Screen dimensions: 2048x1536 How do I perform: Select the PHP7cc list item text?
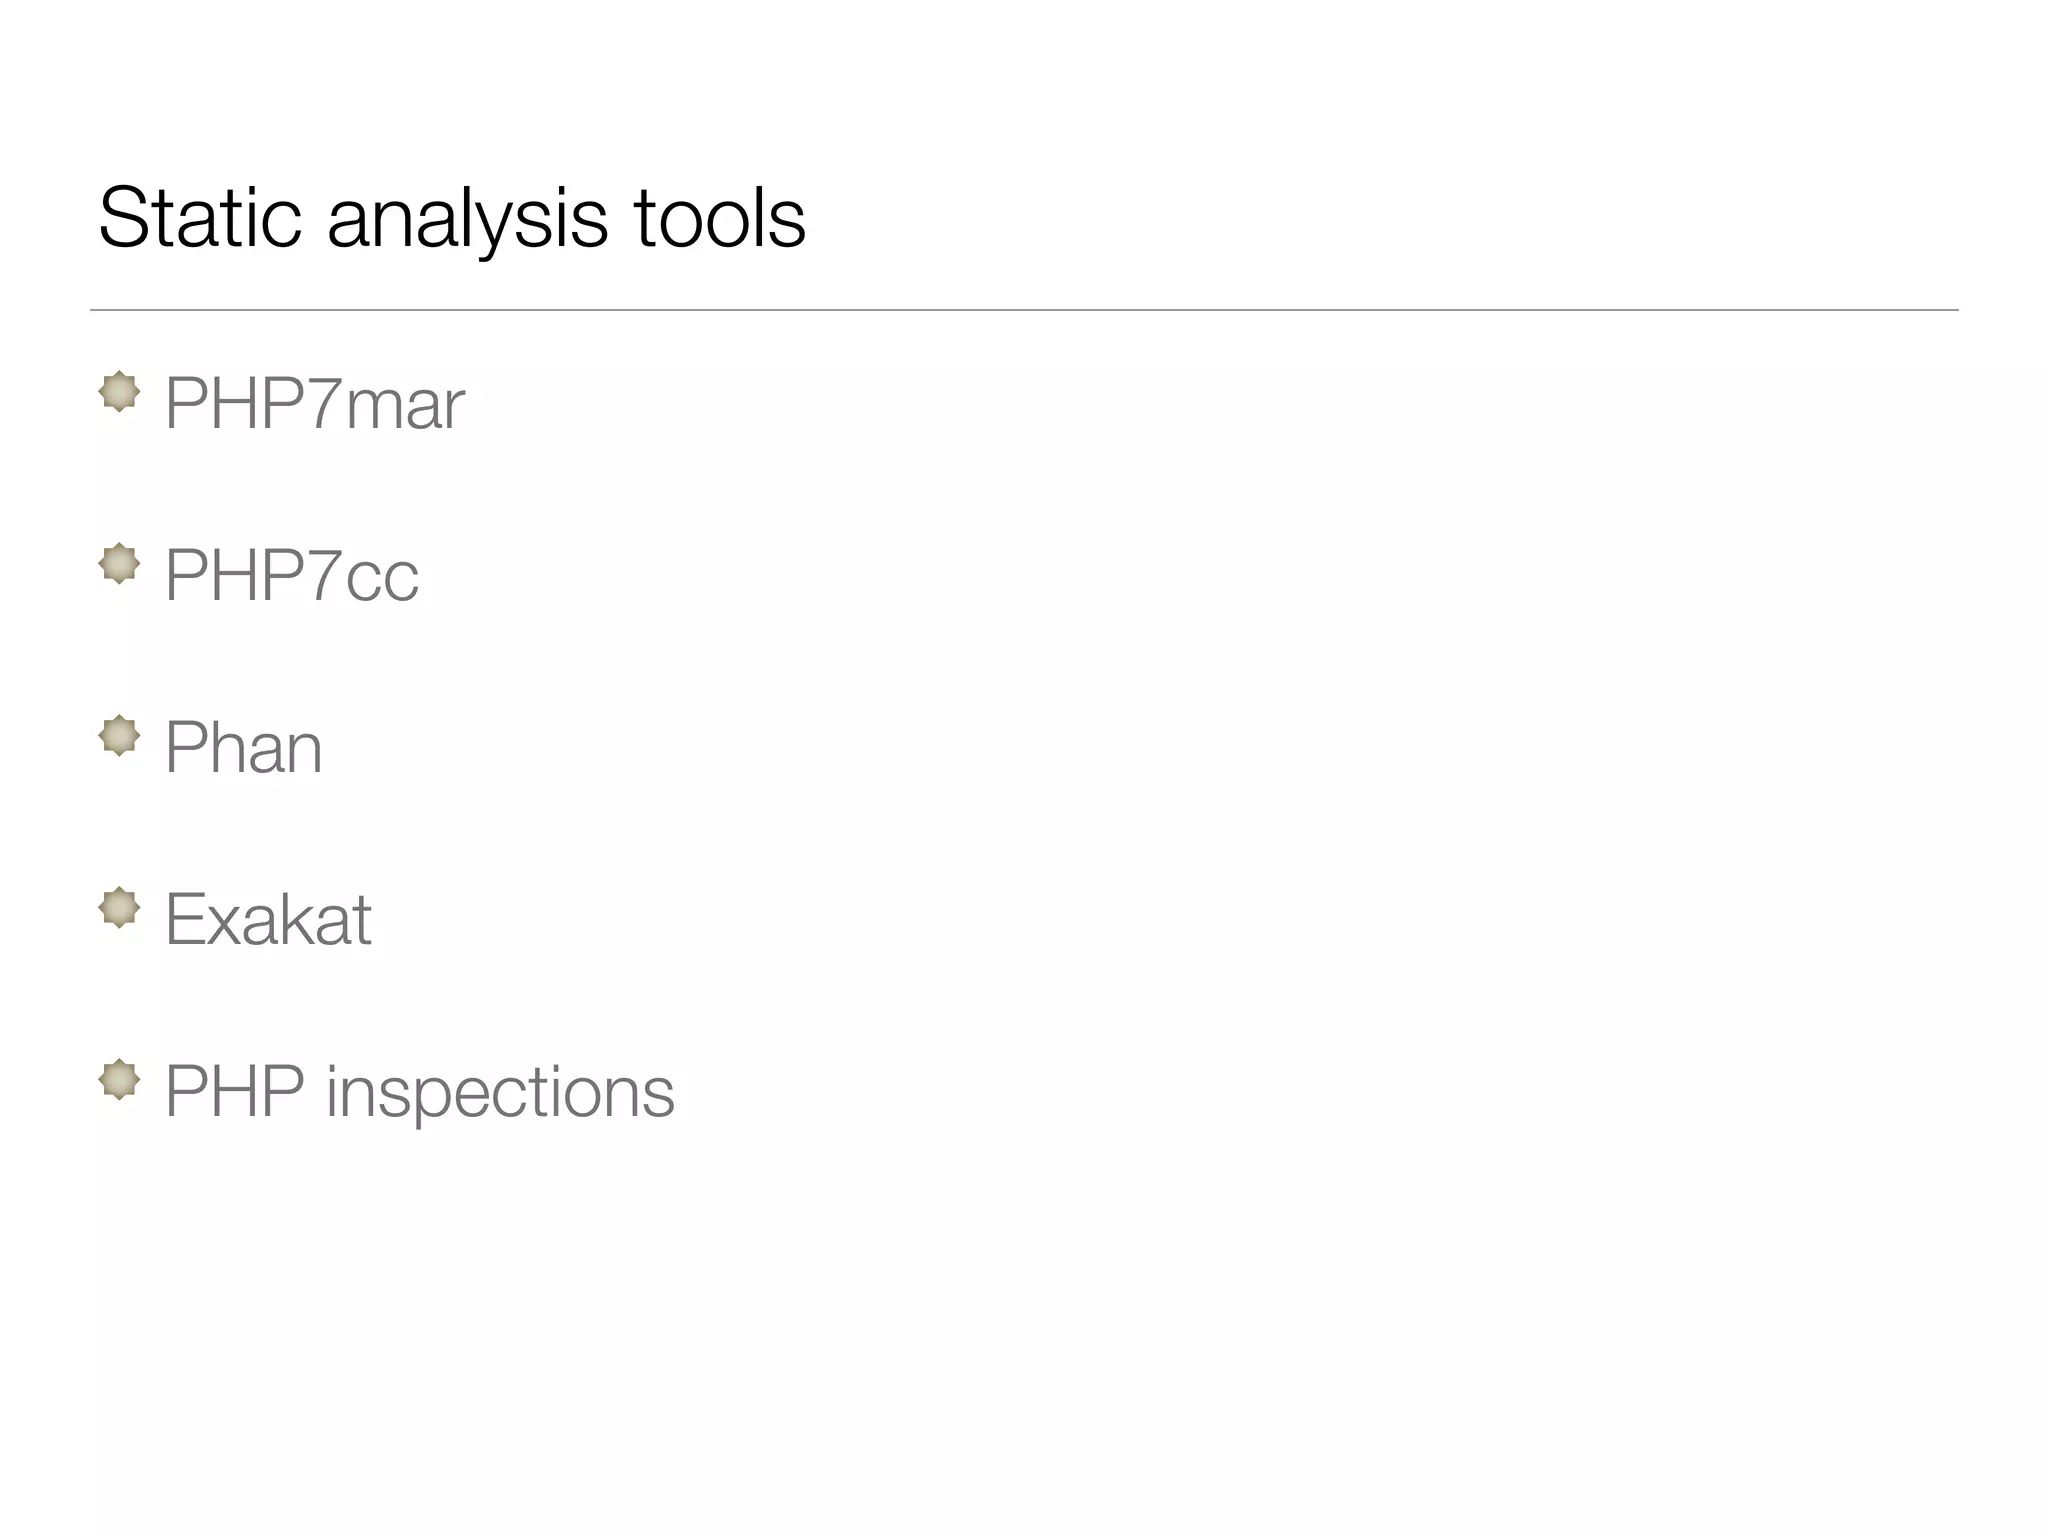pyautogui.click(x=291, y=576)
